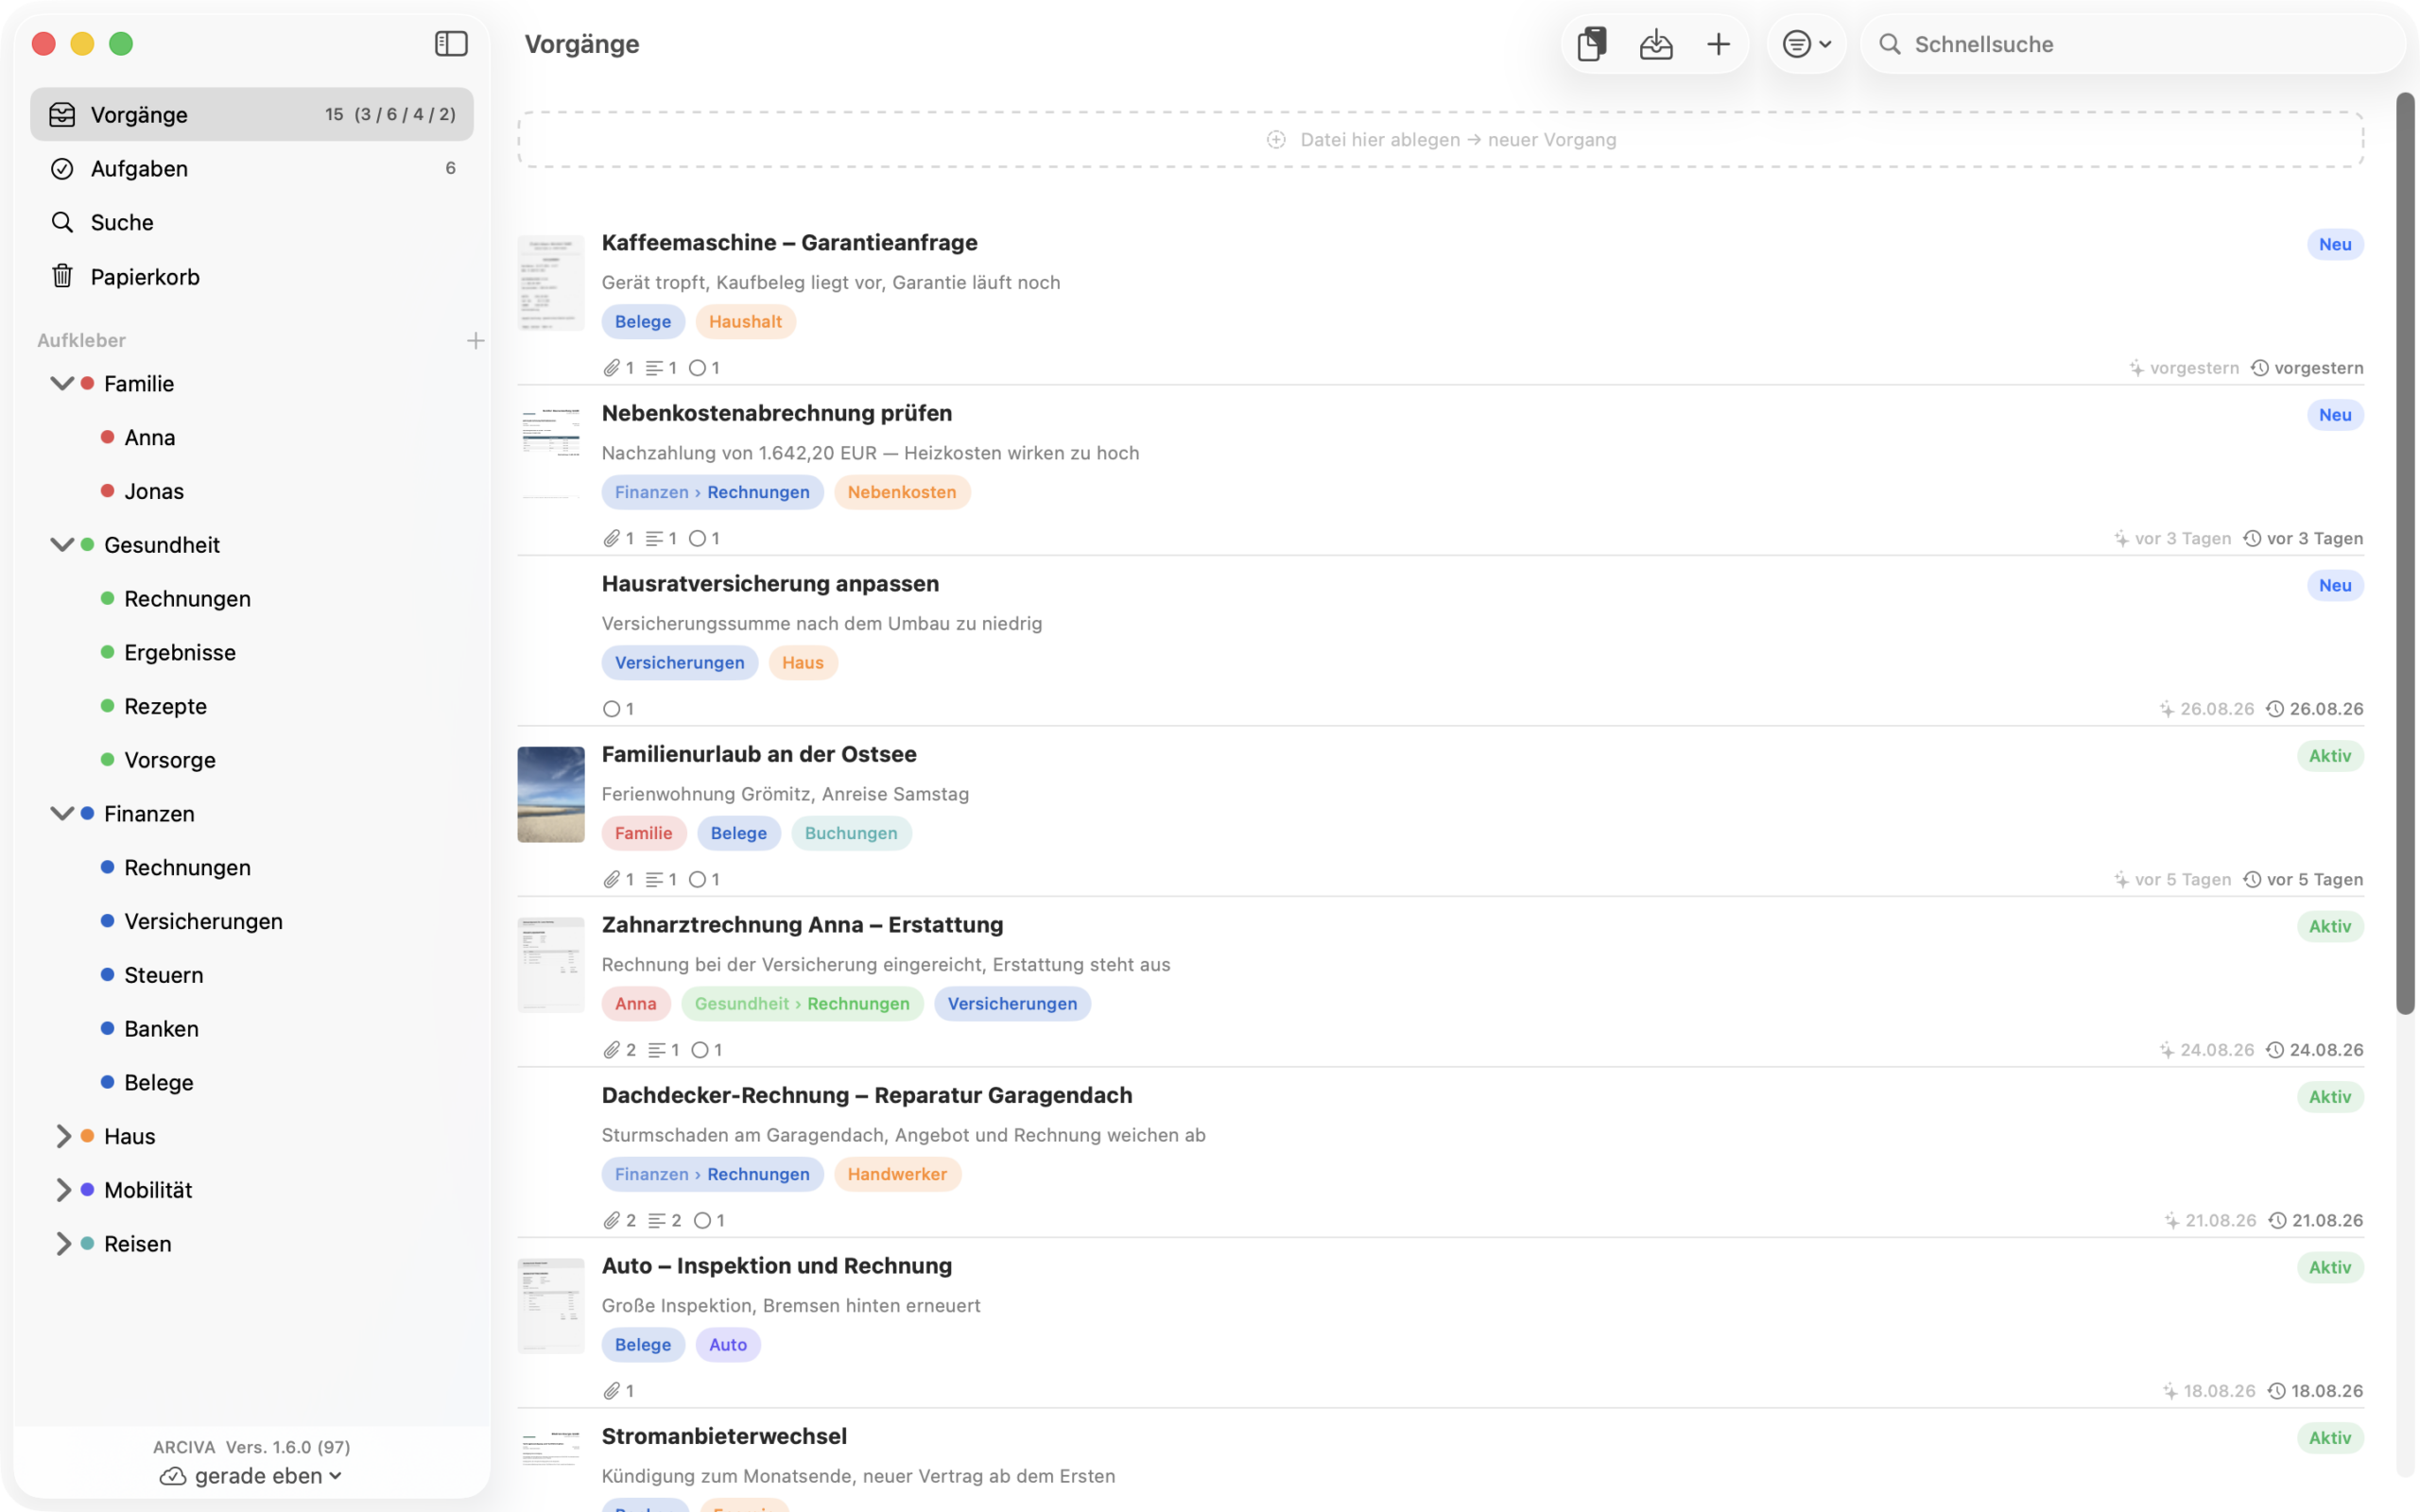Click the paste from clipboard toolbar icon
2420x1512 pixels.
click(x=1591, y=44)
